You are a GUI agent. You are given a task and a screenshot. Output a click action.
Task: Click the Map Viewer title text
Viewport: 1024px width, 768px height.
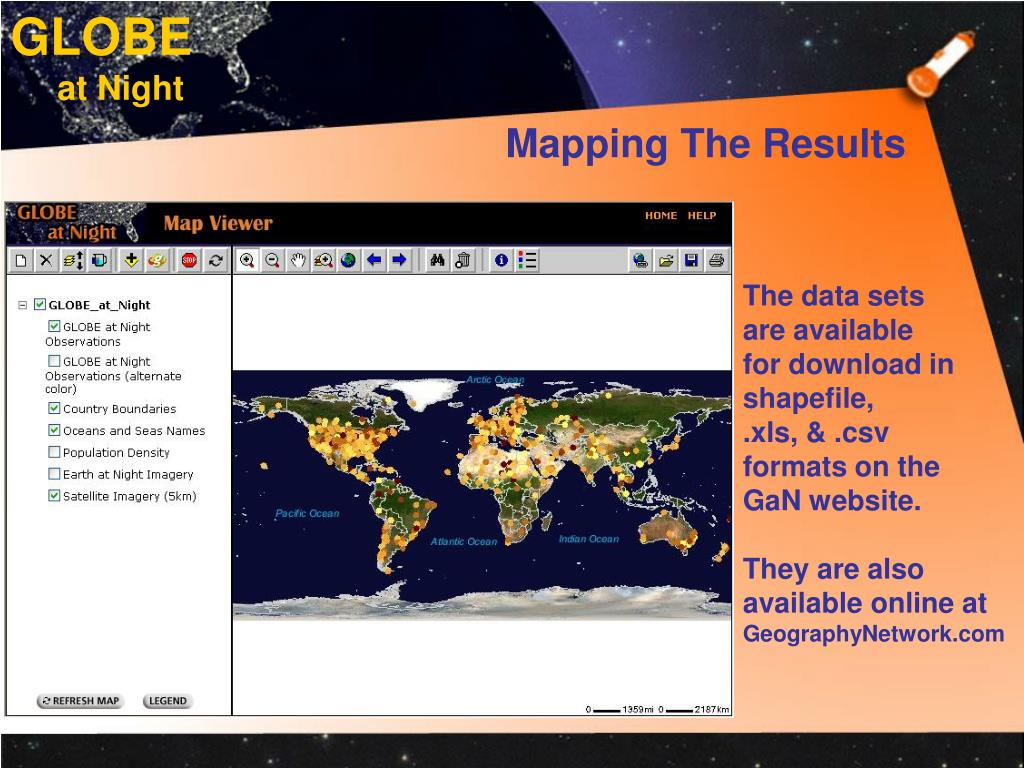coord(218,223)
